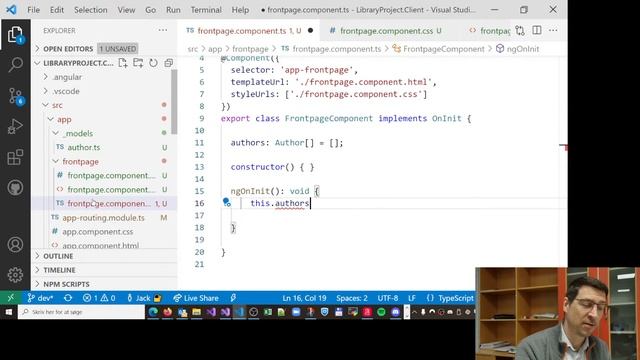640x360 pixels.
Task: Click dev* branch in status bar
Action: pos(40,298)
